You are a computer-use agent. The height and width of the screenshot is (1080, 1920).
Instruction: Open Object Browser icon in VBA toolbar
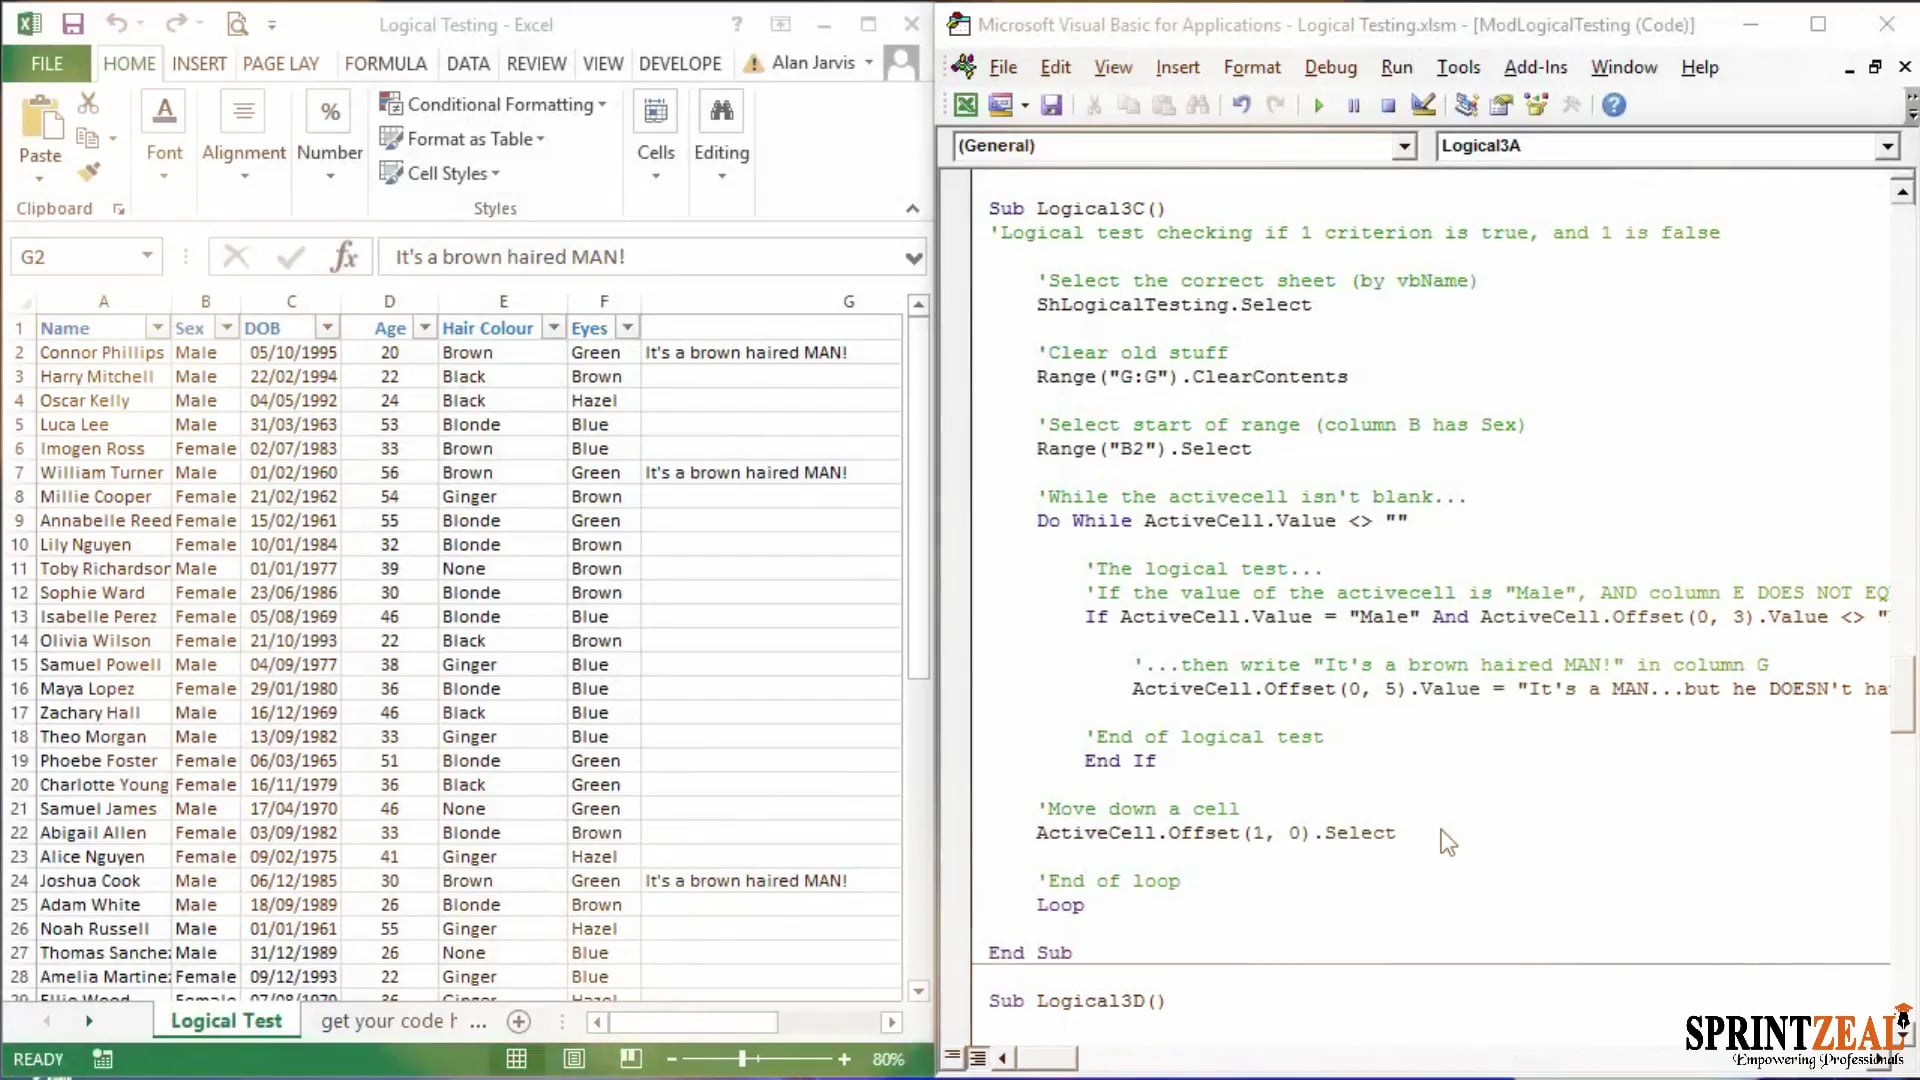(x=1536, y=105)
